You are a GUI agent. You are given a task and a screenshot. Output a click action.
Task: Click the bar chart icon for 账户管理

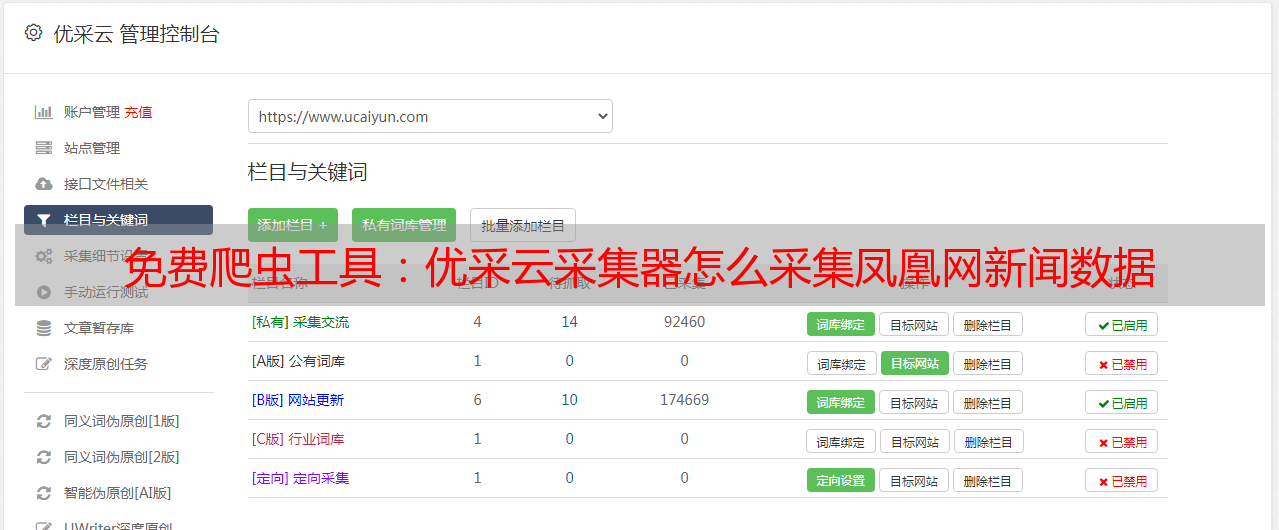pyautogui.click(x=43, y=112)
